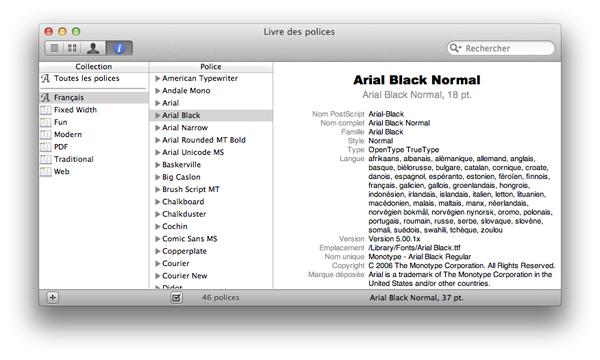The width and height of the screenshot is (600, 360).
Task: Expand Andale Mono disclosure triangle
Action: coord(157,91)
